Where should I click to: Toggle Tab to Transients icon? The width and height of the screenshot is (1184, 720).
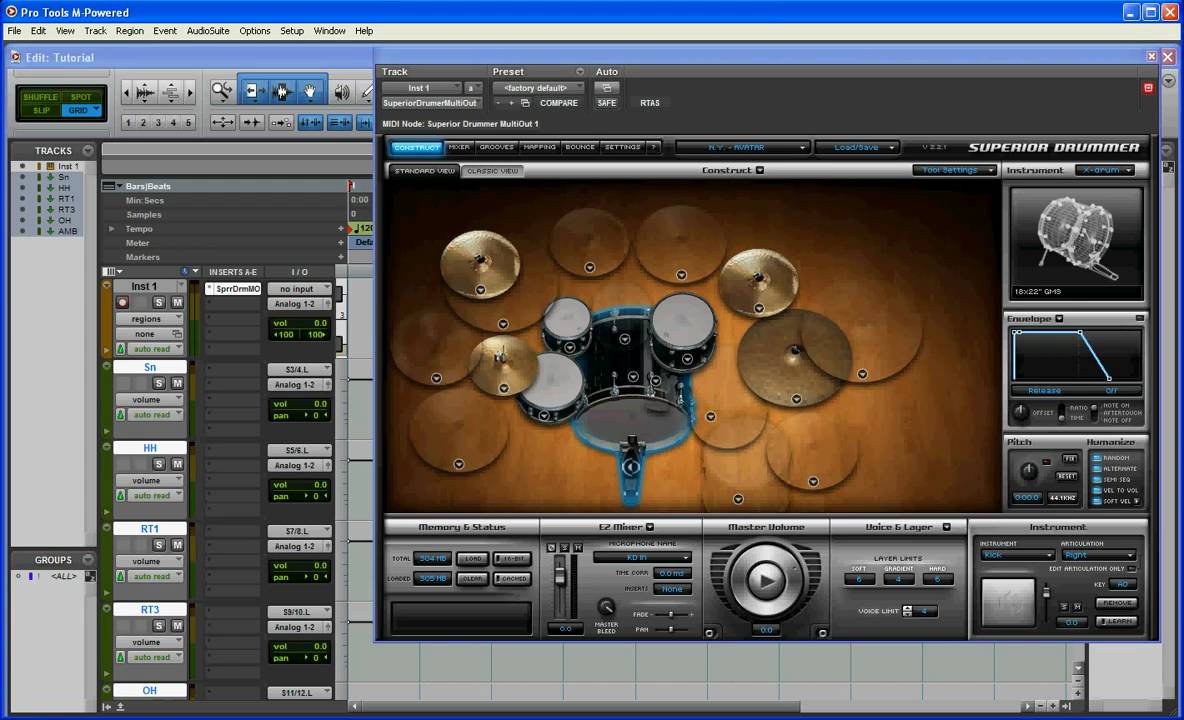tap(251, 122)
